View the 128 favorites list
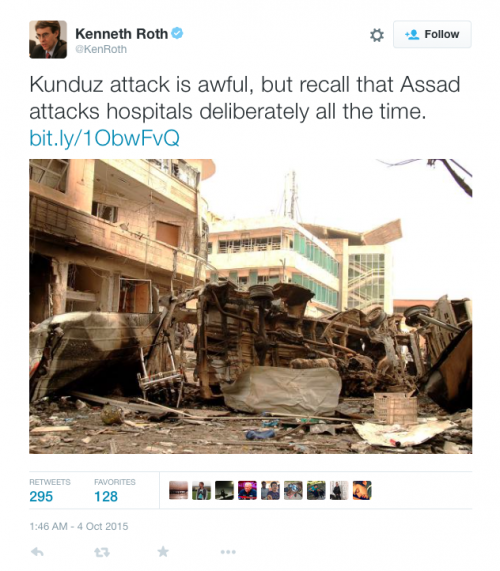The width and height of the screenshot is (500, 571). coord(115,491)
